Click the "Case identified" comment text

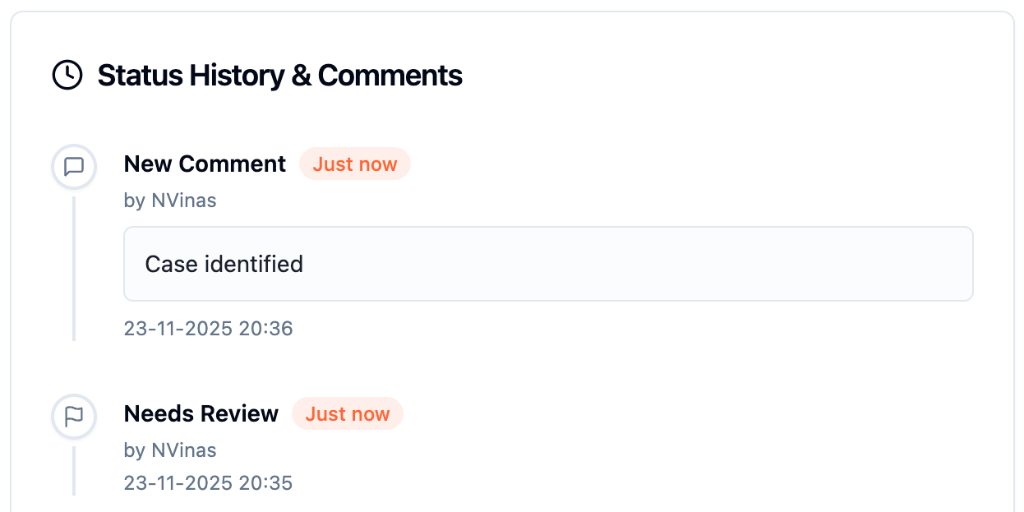pos(224,264)
